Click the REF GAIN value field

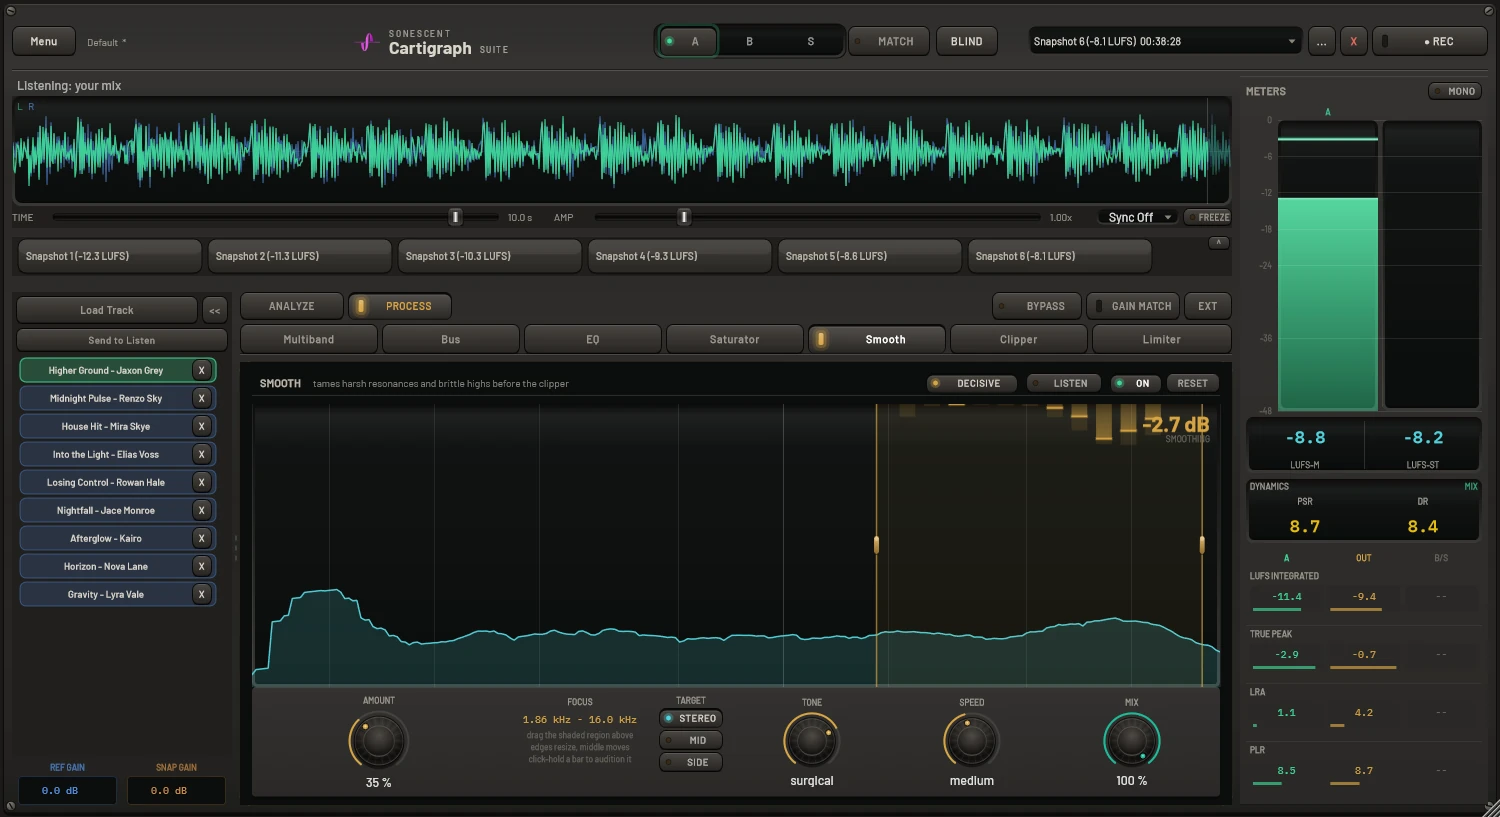(67, 790)
